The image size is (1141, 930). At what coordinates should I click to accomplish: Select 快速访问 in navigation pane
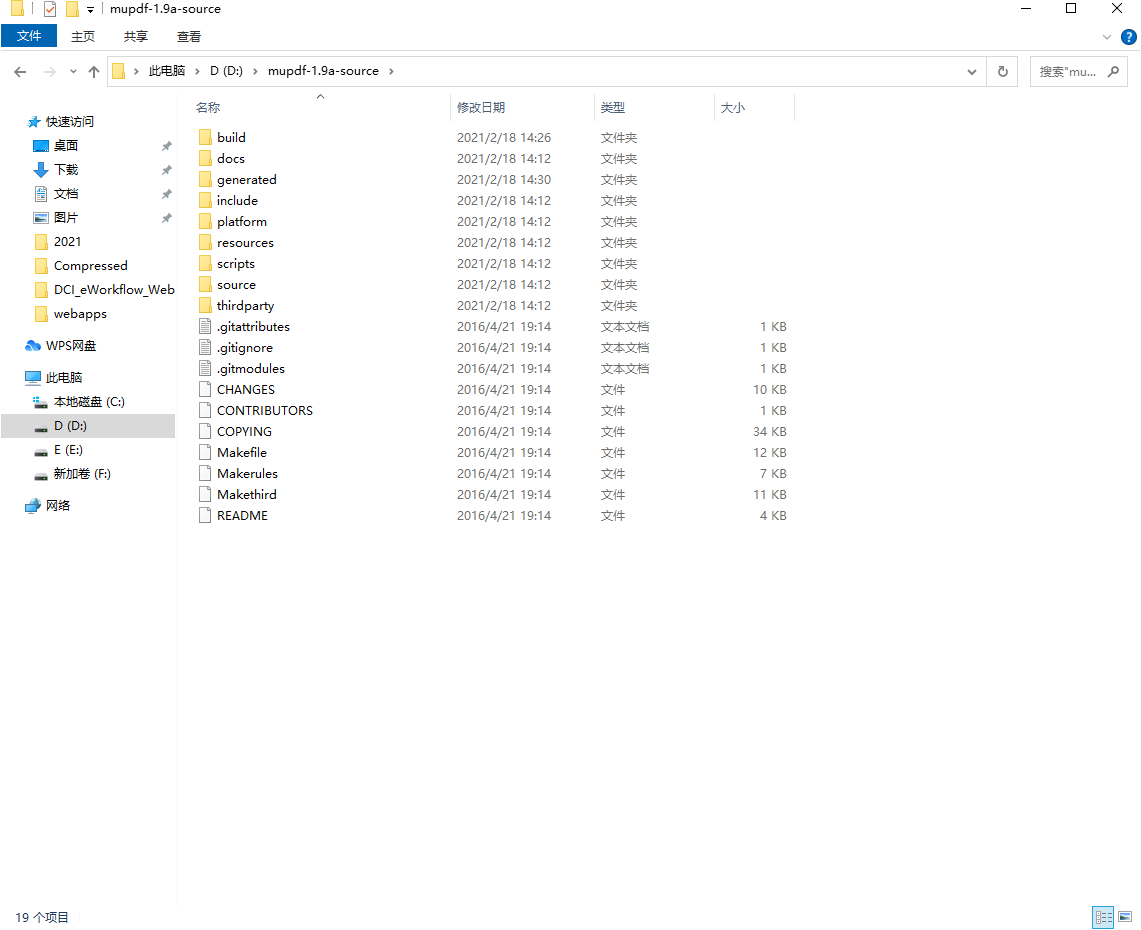[x=70, y=122]
